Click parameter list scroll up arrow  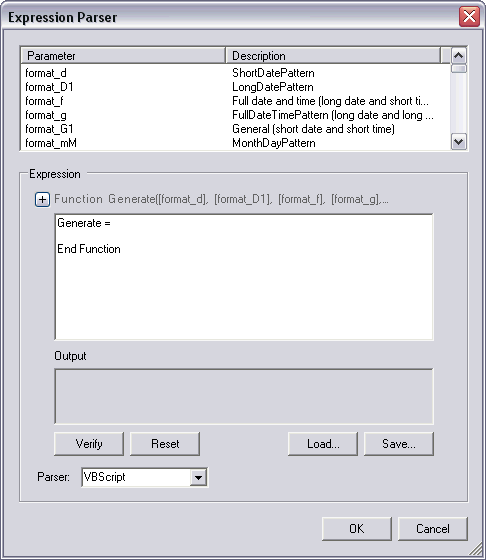pyautogui.click(x=459, y=55)
